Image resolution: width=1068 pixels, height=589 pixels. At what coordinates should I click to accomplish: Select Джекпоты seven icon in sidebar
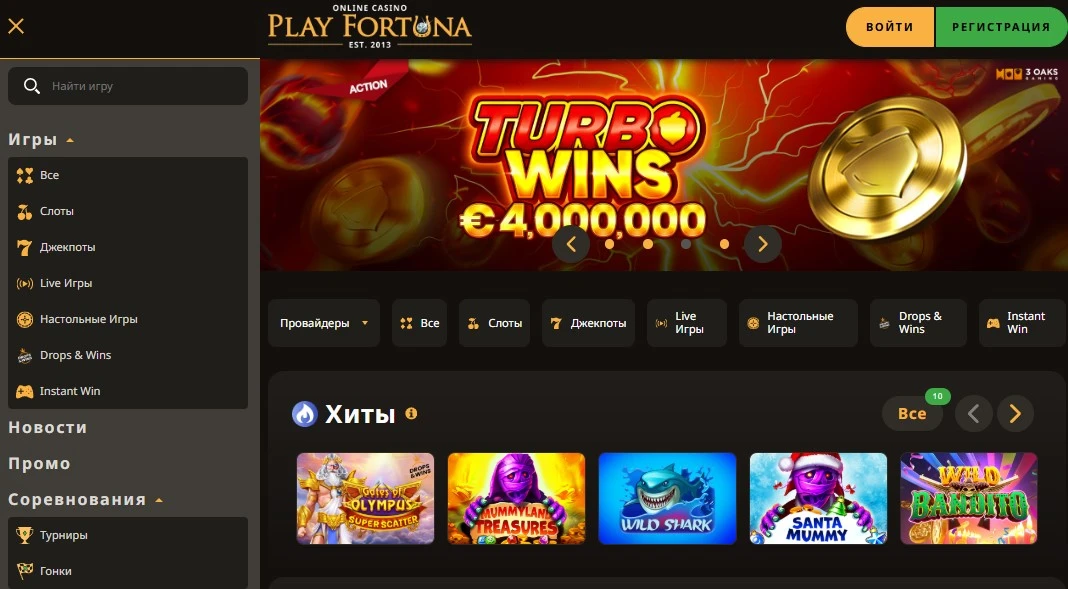click(x=25, y=248)
